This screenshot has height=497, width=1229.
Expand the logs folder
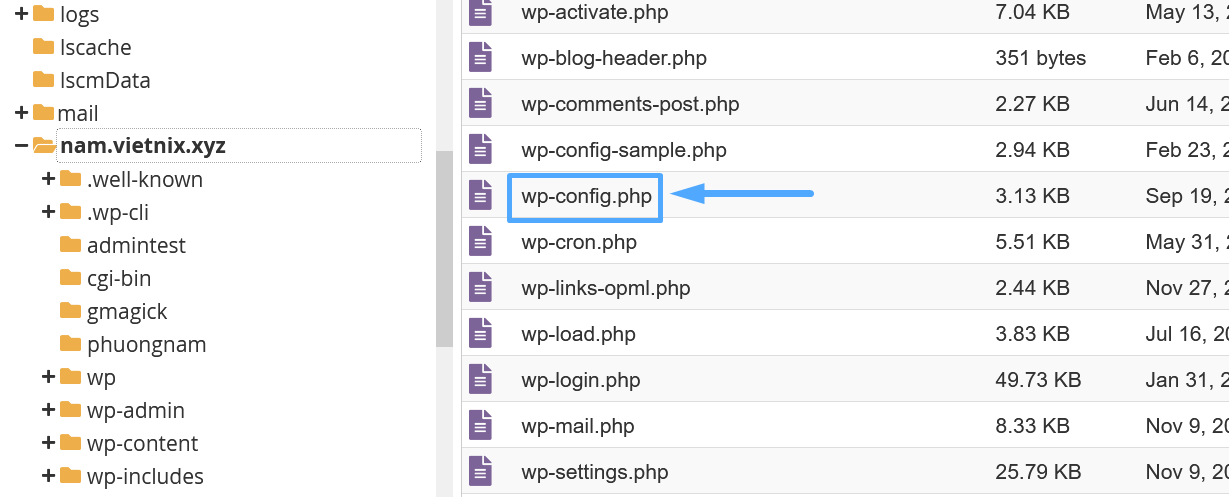pyautogui.click(x=21, y=14)
